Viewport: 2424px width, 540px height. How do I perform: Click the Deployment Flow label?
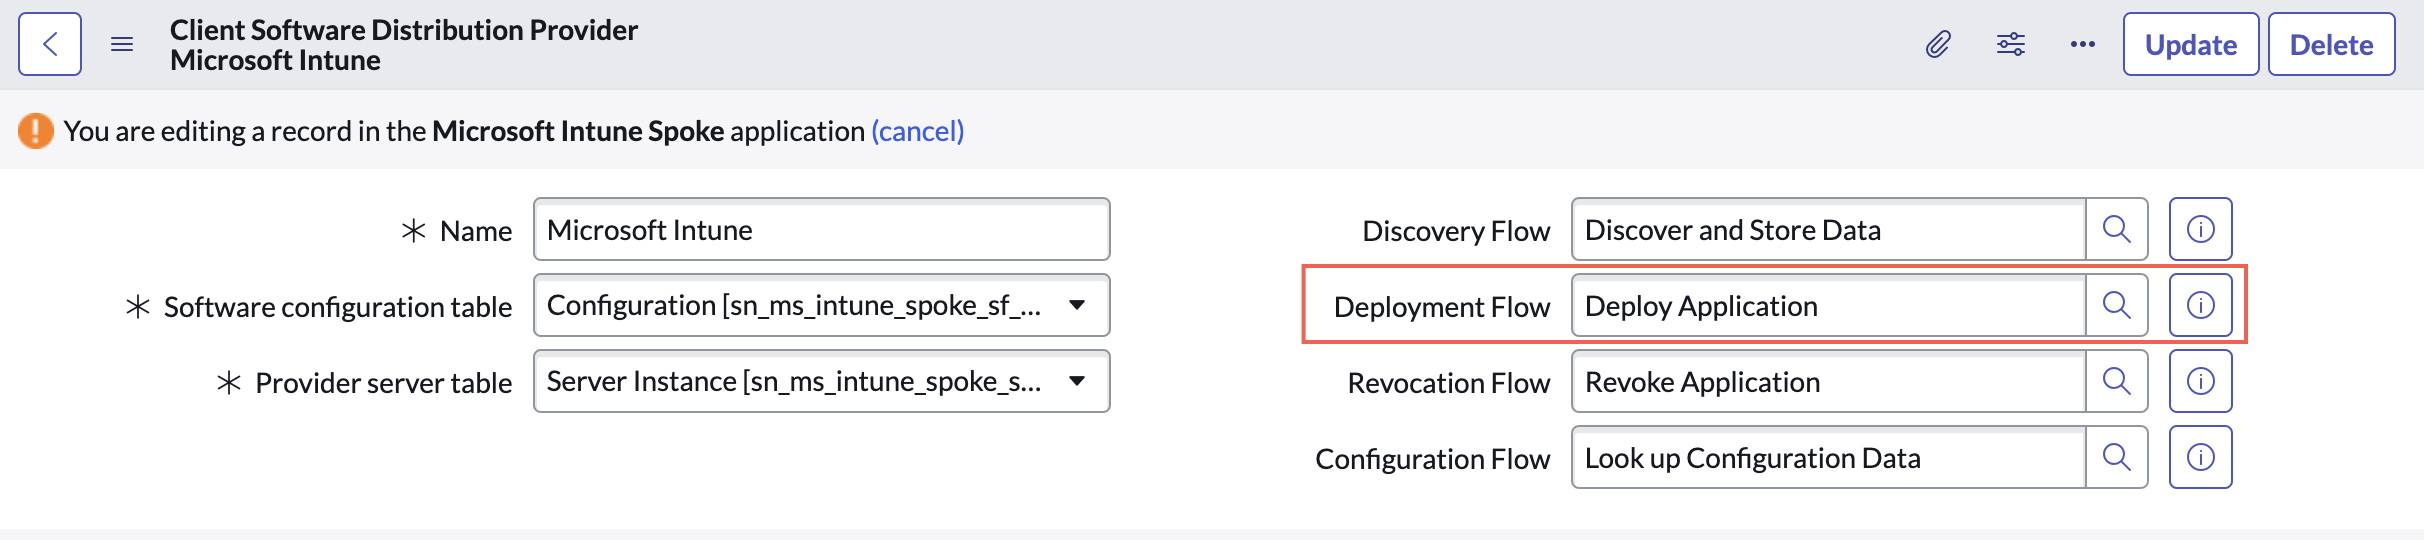(x=1442, y=307)
